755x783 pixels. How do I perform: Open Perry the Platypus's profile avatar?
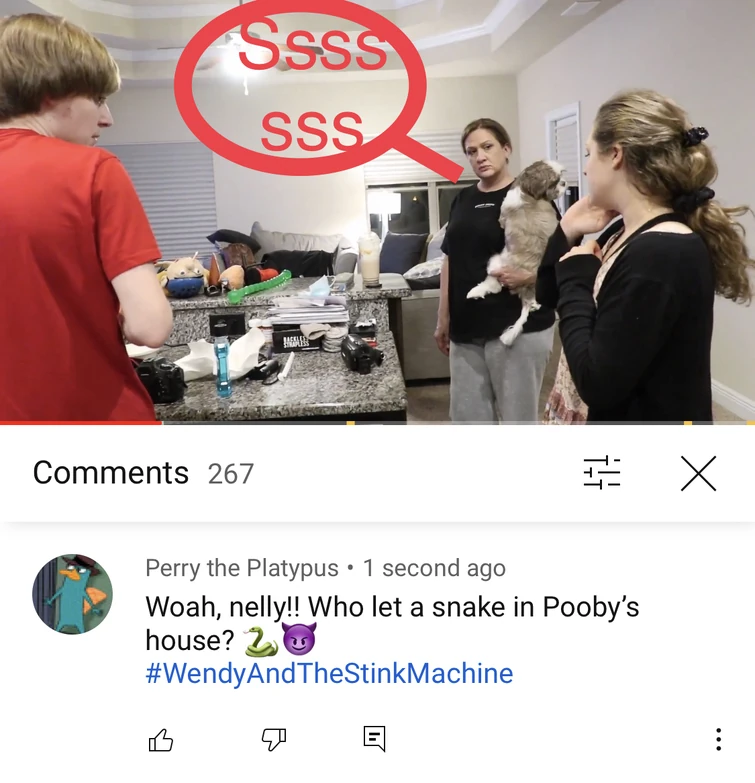click(72, 594)
